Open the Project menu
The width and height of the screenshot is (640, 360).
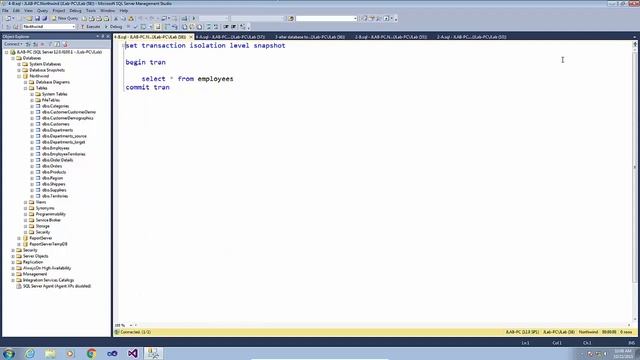[59, 11]
